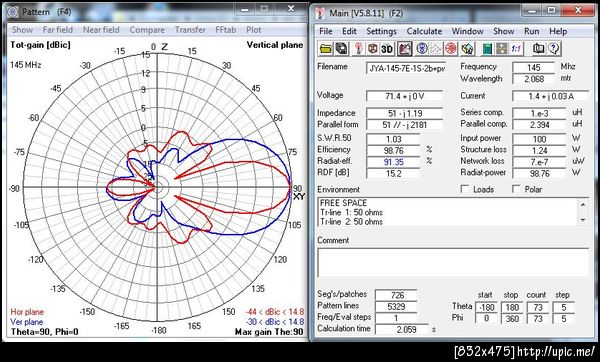Viewport: 600px width, 362px height.
Task: Click the 1:1 toolbar icon
Action: point(516,49)
